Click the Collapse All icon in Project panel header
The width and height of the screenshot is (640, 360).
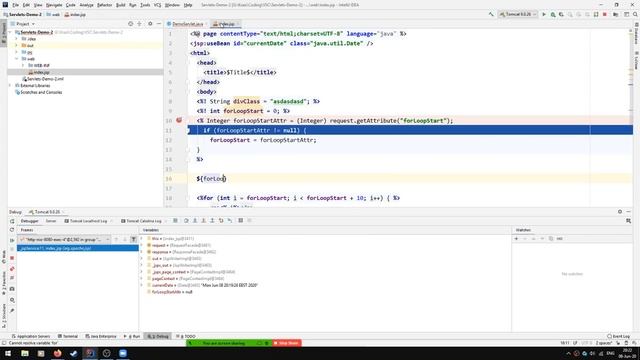tap(139, 24)
